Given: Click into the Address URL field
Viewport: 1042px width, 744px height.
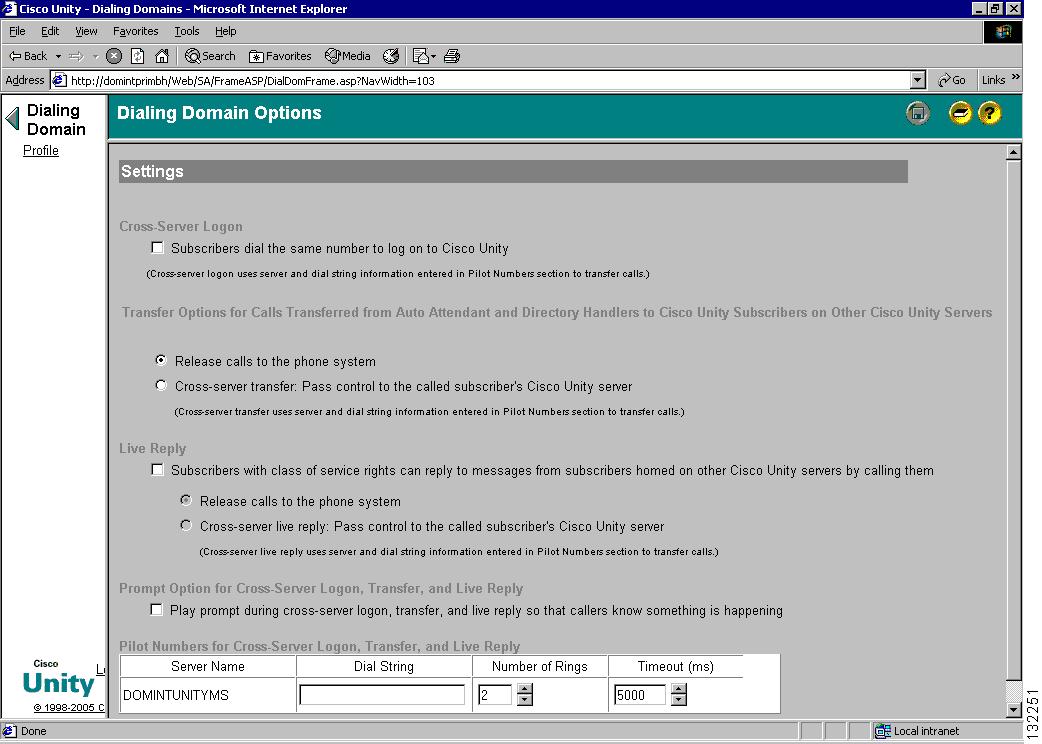Looking at the screenshot, I should click(488, 80).
